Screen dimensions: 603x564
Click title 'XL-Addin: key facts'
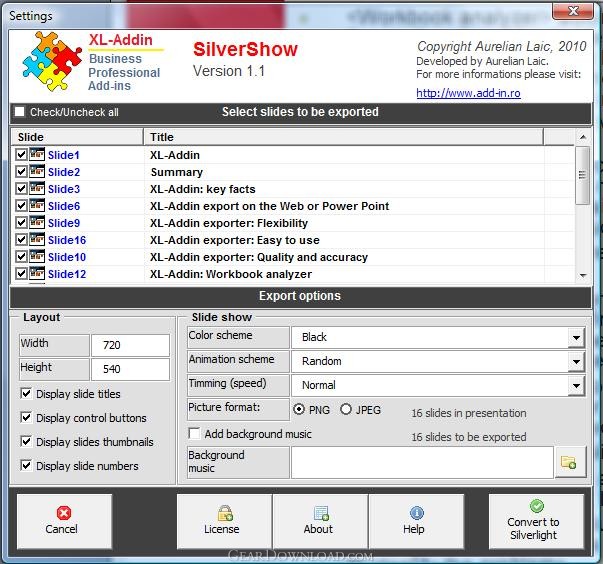(x=203, y=189)
